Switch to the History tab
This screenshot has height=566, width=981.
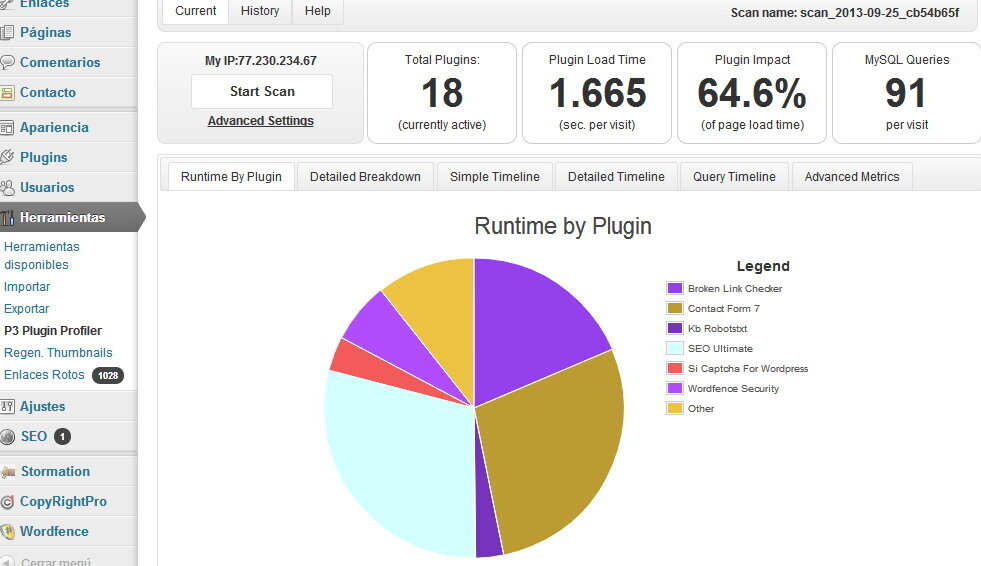pos(260,11)
